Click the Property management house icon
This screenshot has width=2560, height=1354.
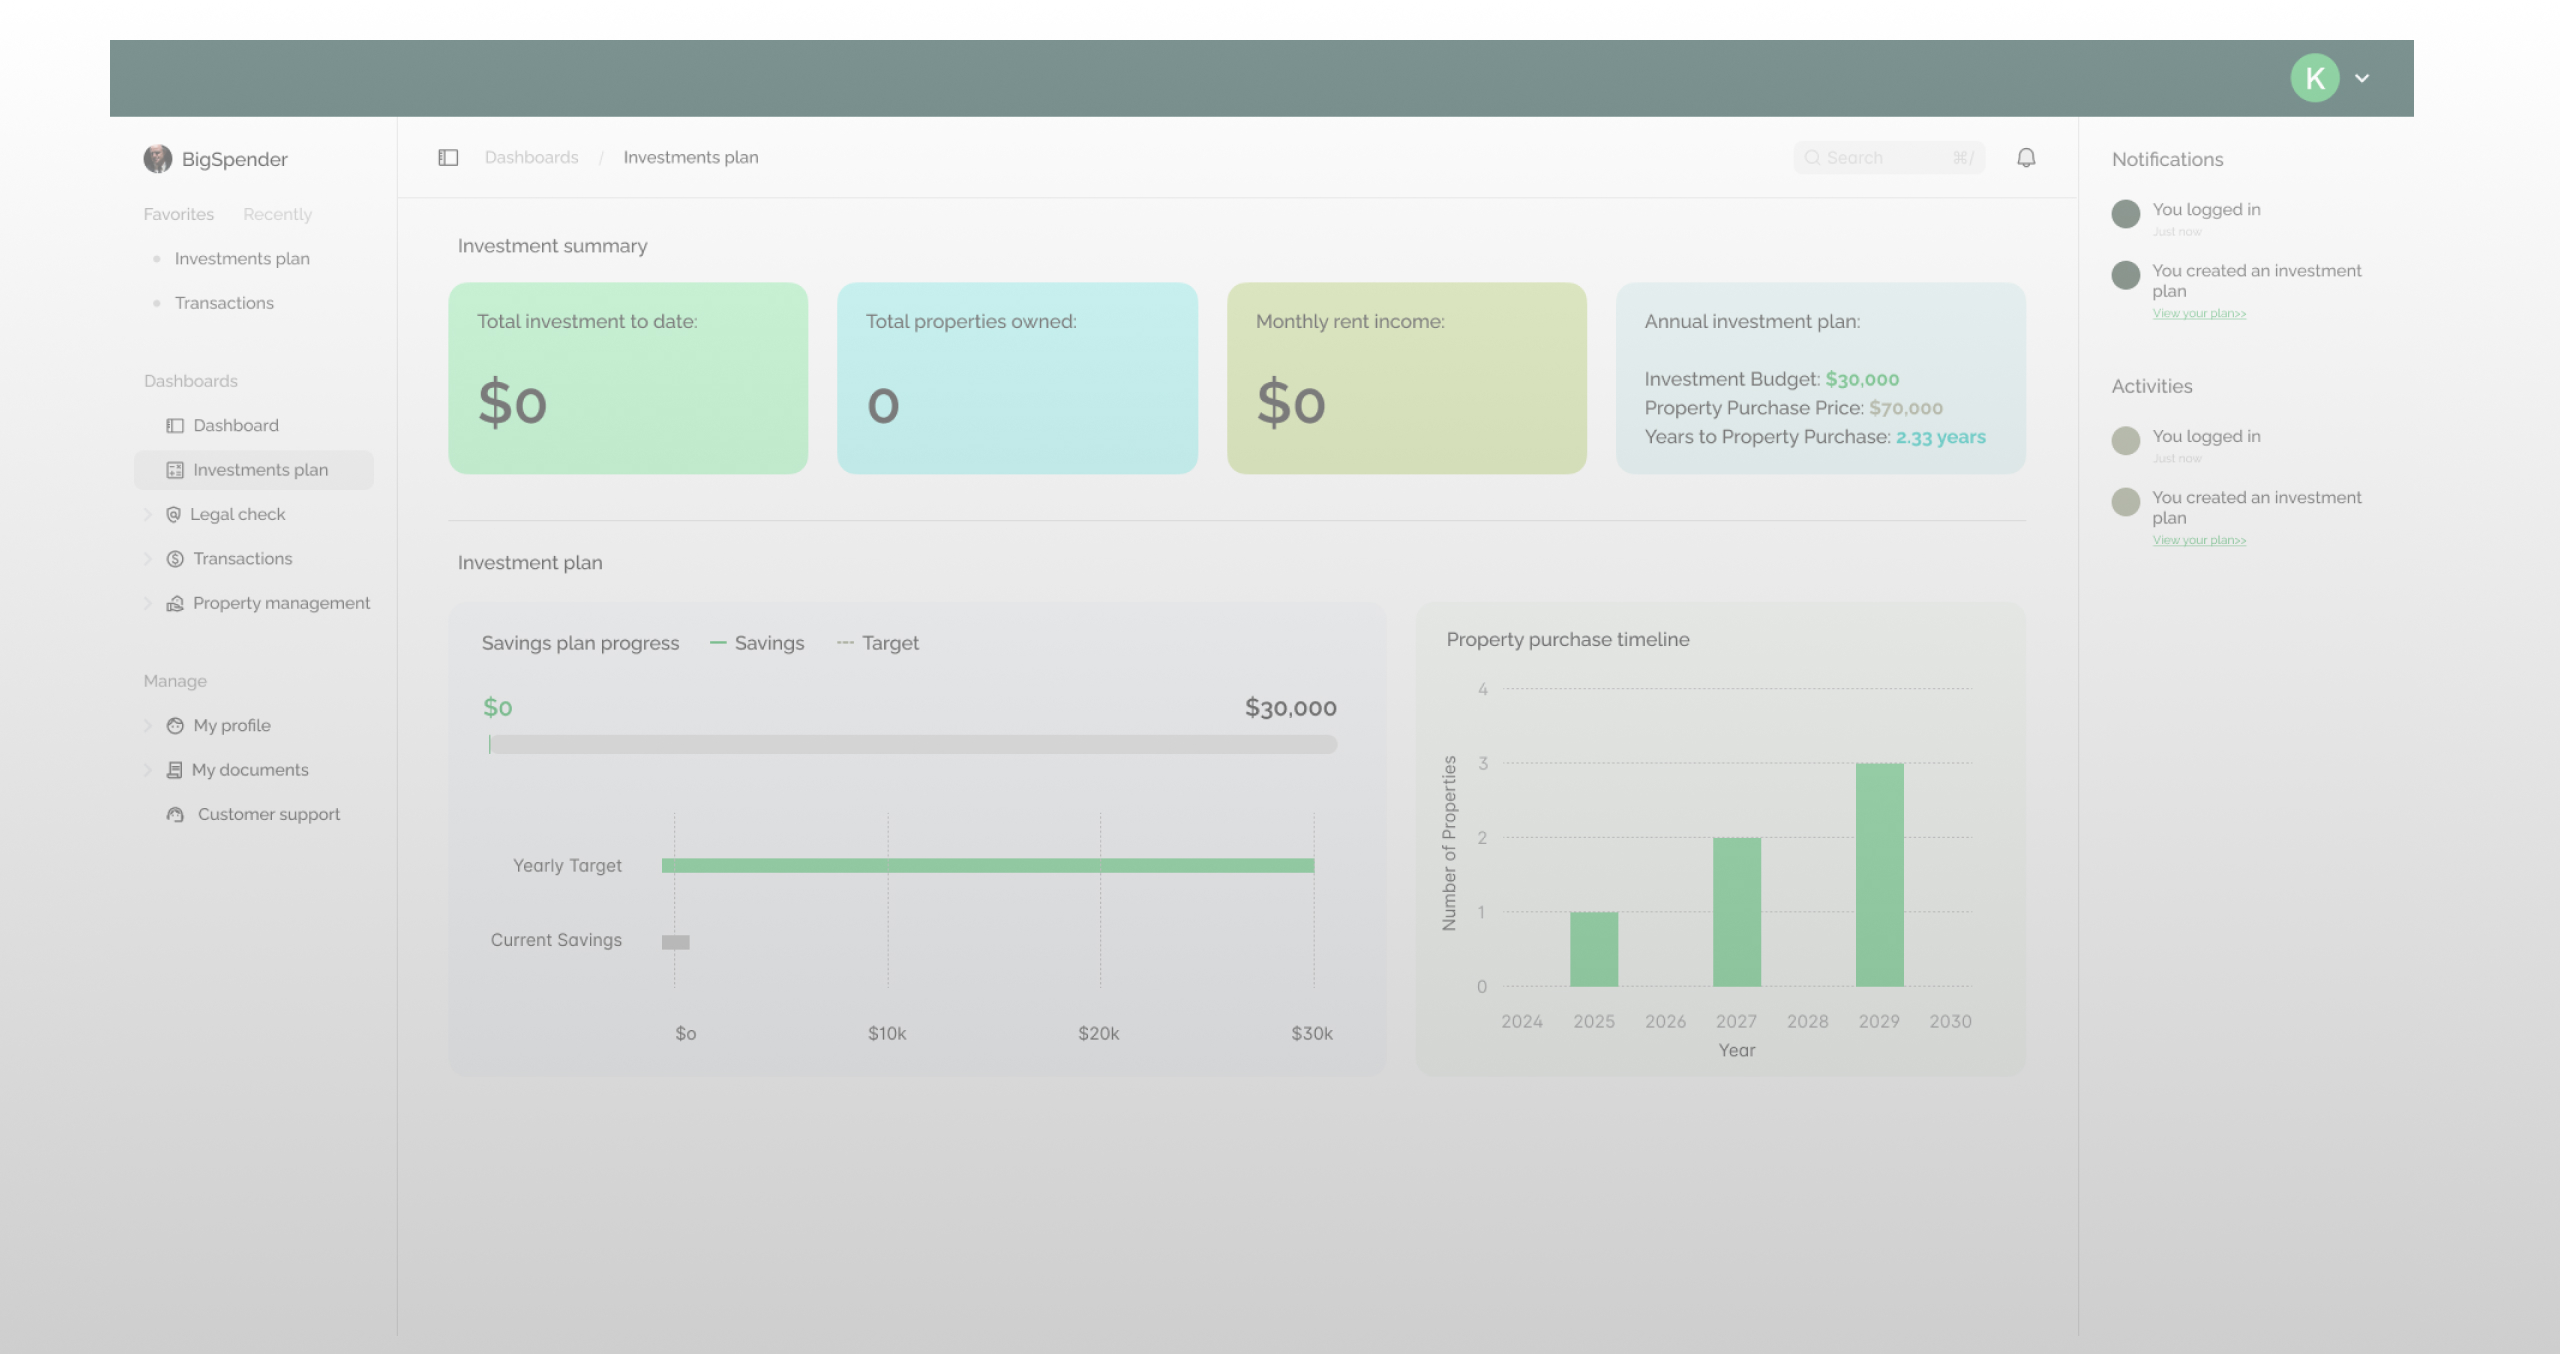(x=175, y=603)
